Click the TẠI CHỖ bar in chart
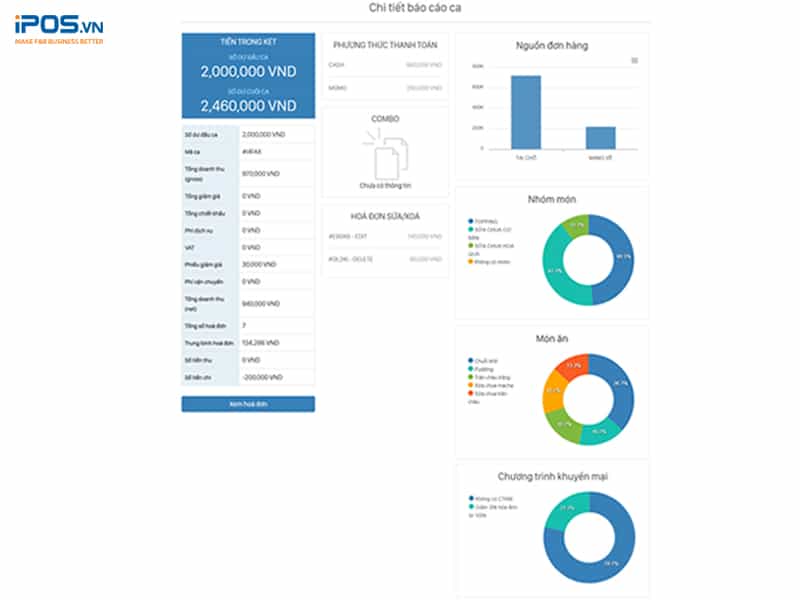Screen dimensions: 800x600 (x=526, y=112)
